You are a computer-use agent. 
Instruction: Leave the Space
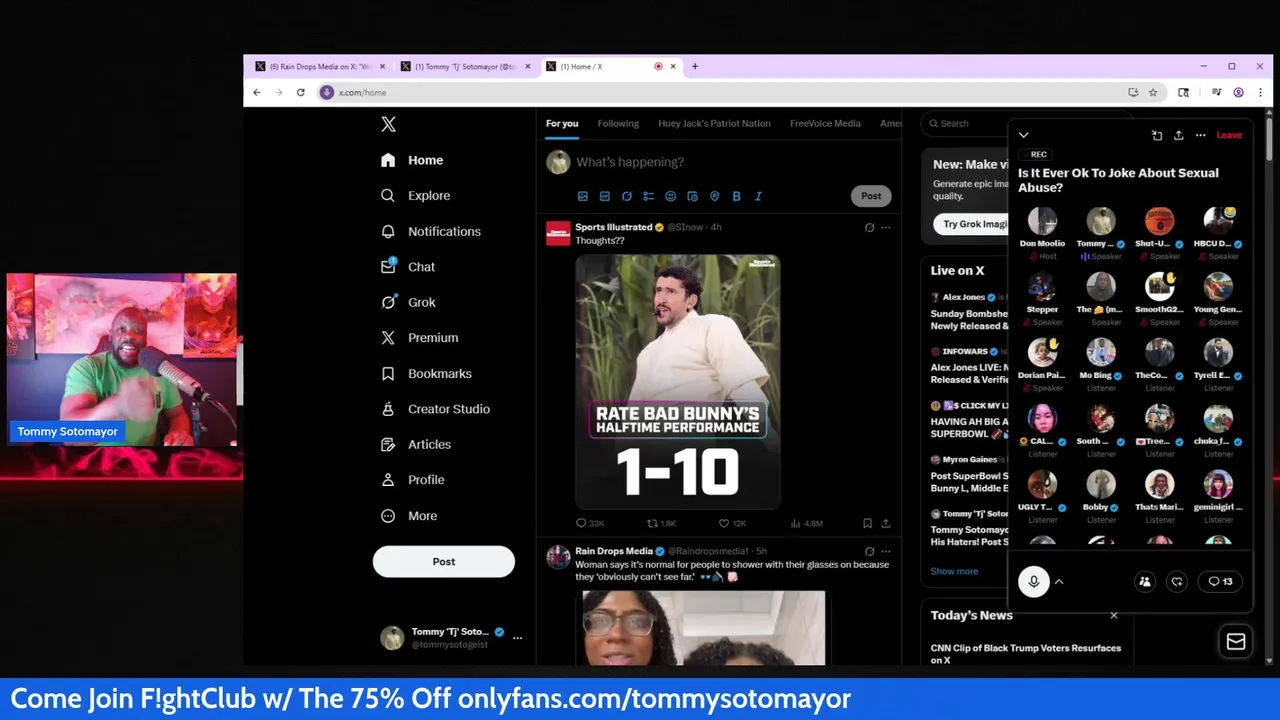1229,135
